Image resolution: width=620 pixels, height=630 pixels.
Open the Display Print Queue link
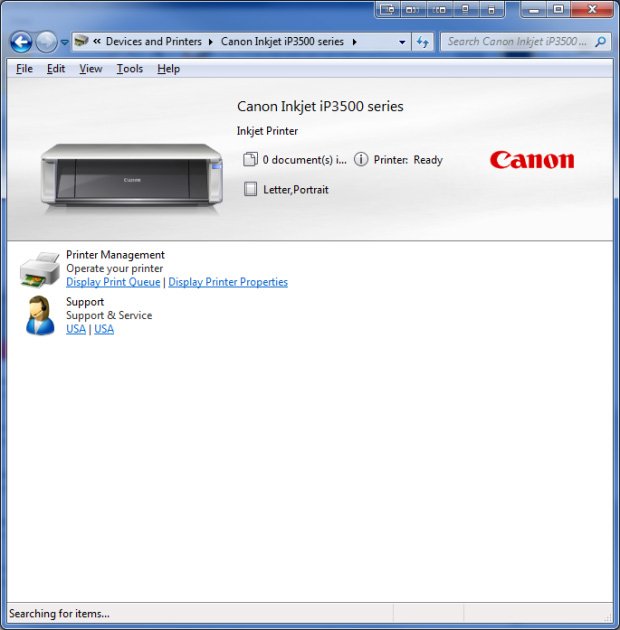click(x=113, y=282)
